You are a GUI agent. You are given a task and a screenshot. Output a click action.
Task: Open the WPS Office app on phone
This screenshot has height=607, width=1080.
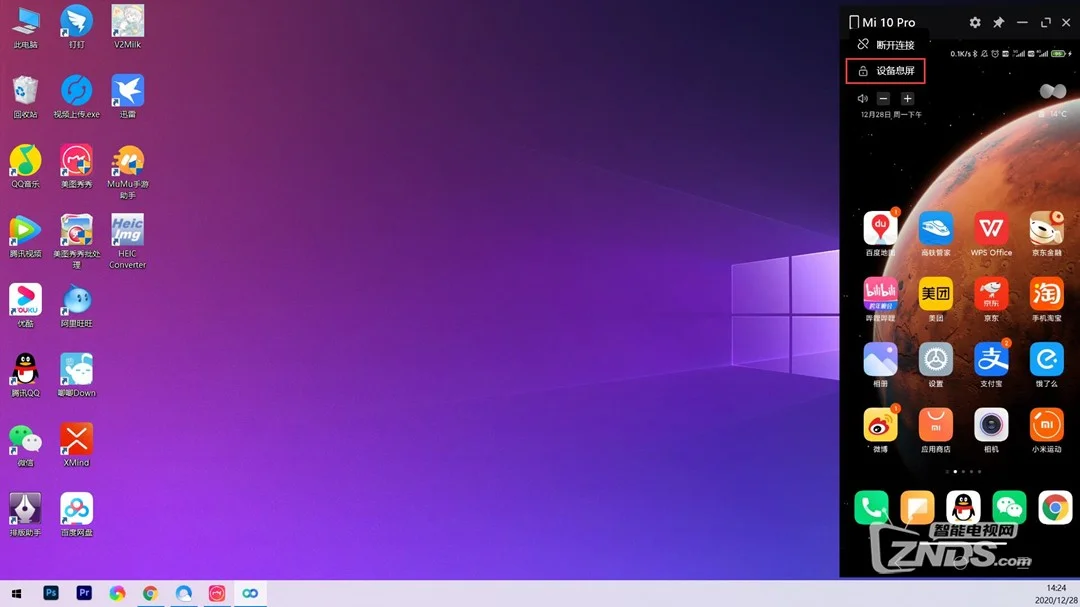(x=991, y=229)
